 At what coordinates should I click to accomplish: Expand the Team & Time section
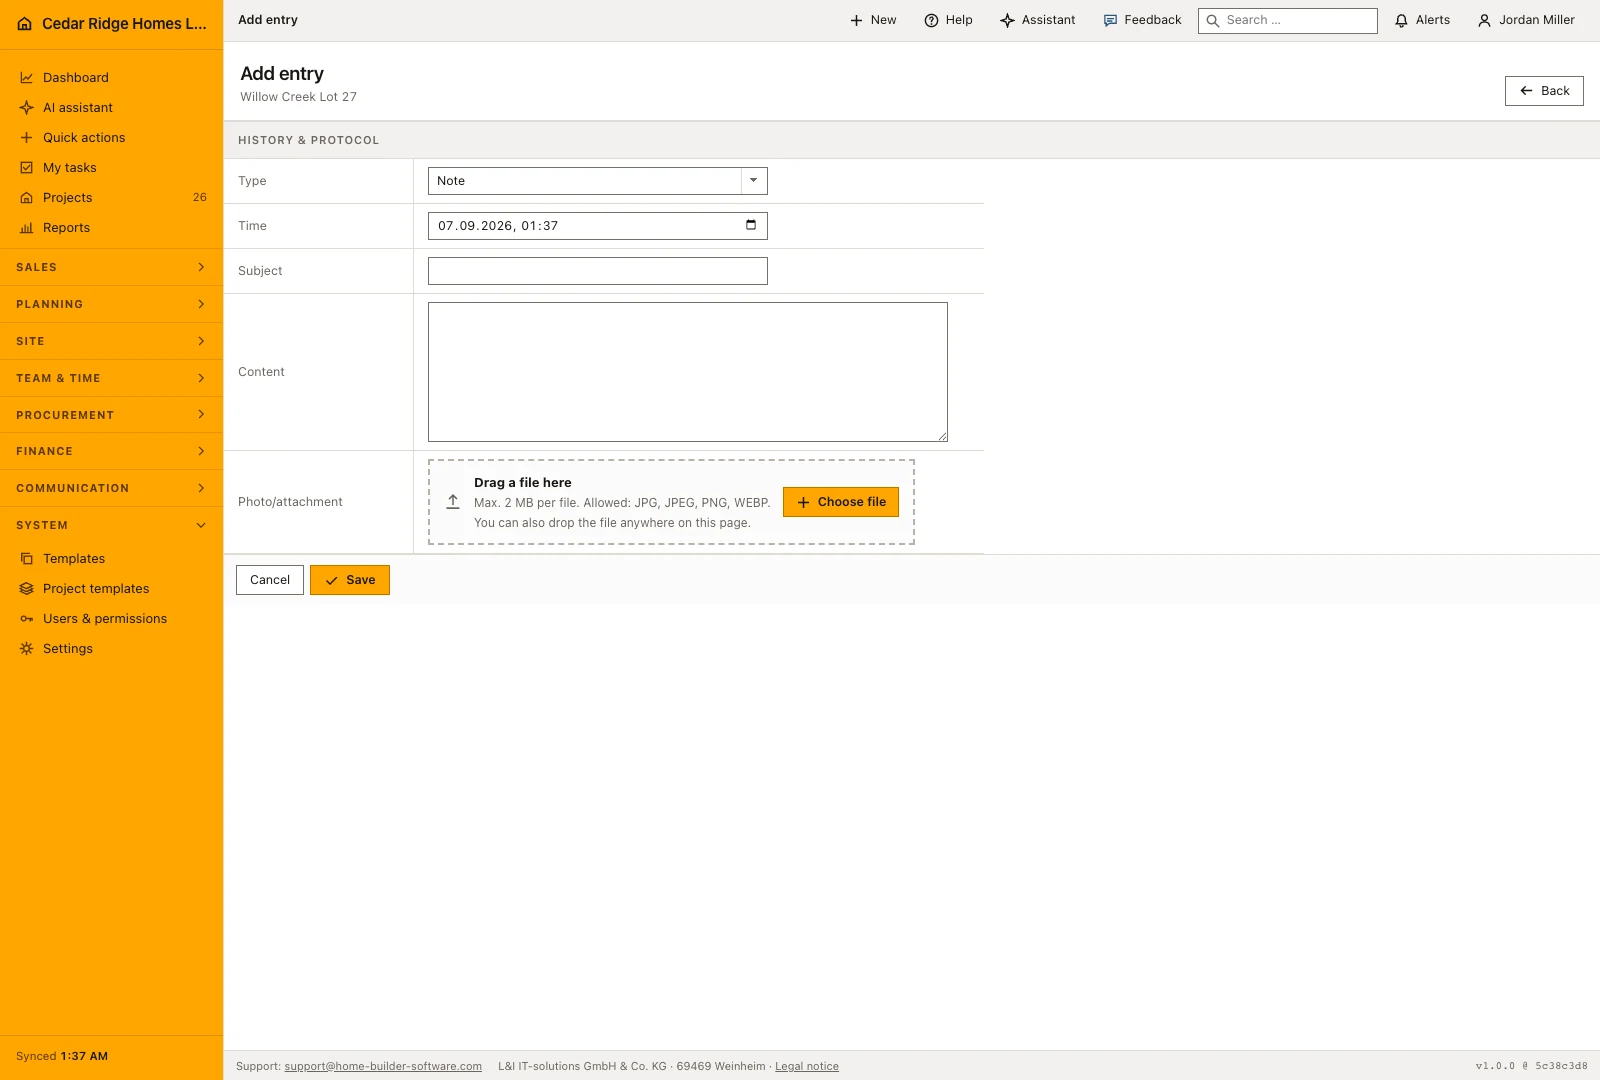111,378
